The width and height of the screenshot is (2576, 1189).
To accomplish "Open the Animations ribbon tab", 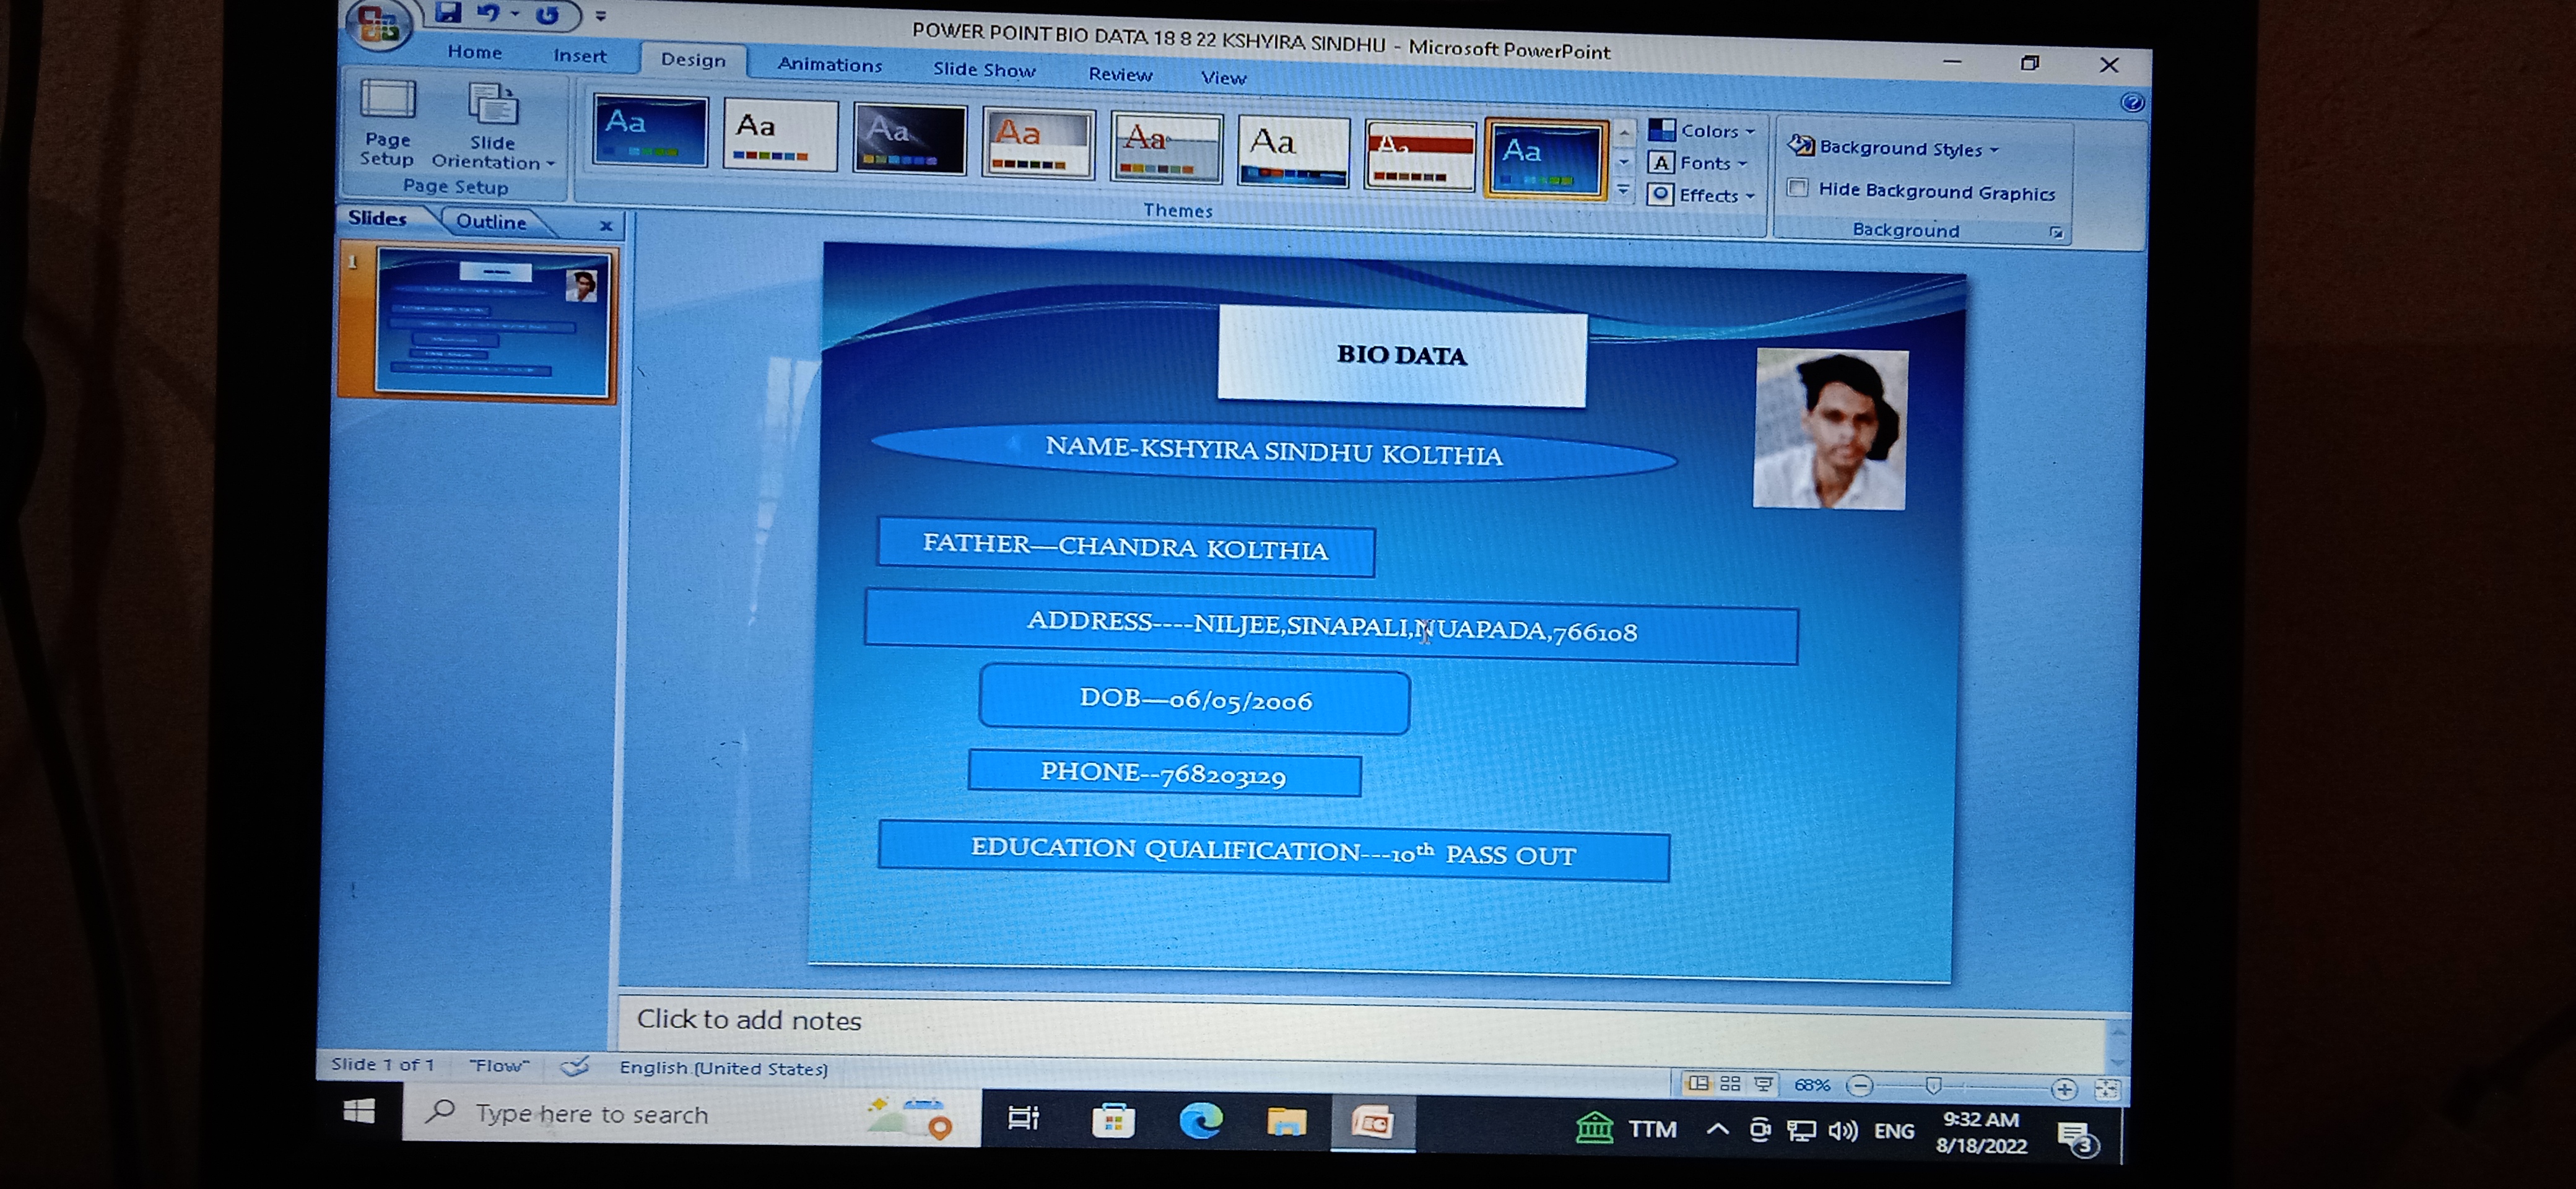I will (829, 65).
